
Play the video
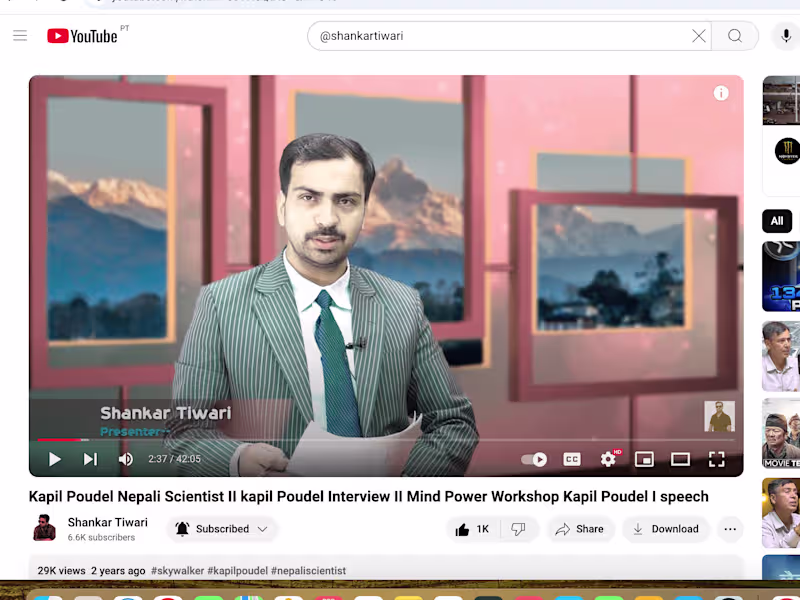click(55, 459)
